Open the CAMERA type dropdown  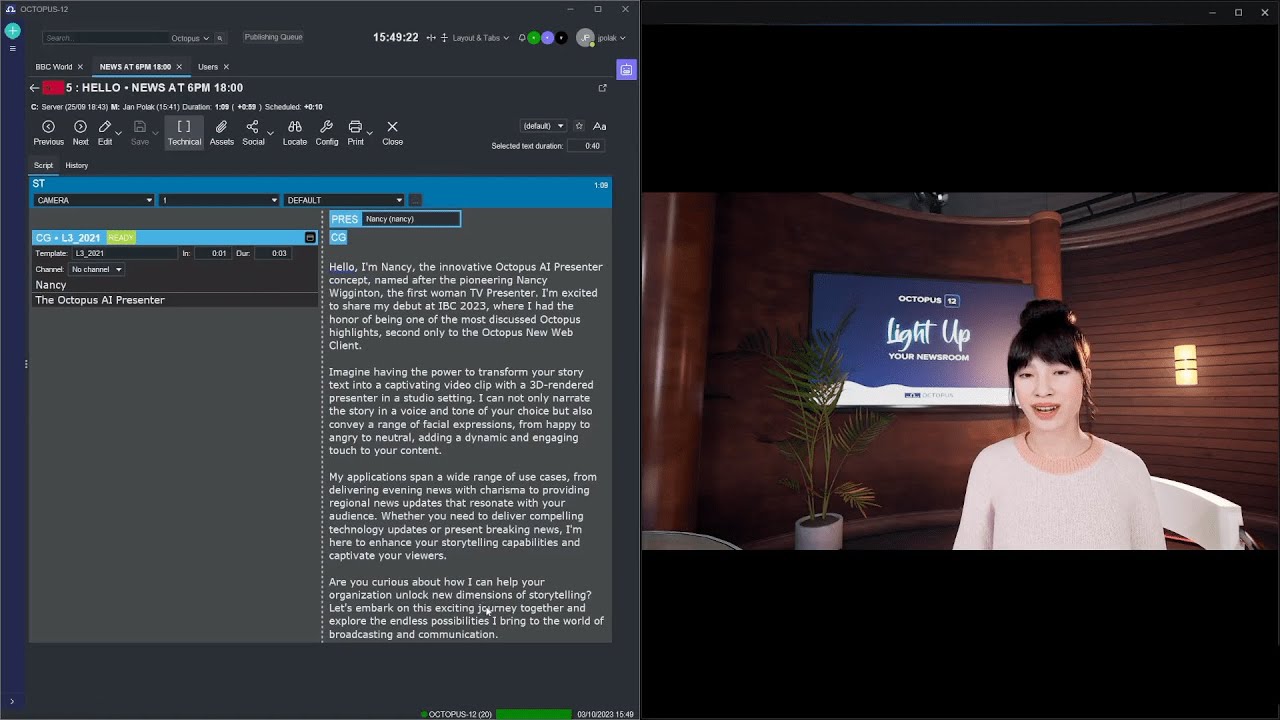pyautogui.click(x=94, y=200)
